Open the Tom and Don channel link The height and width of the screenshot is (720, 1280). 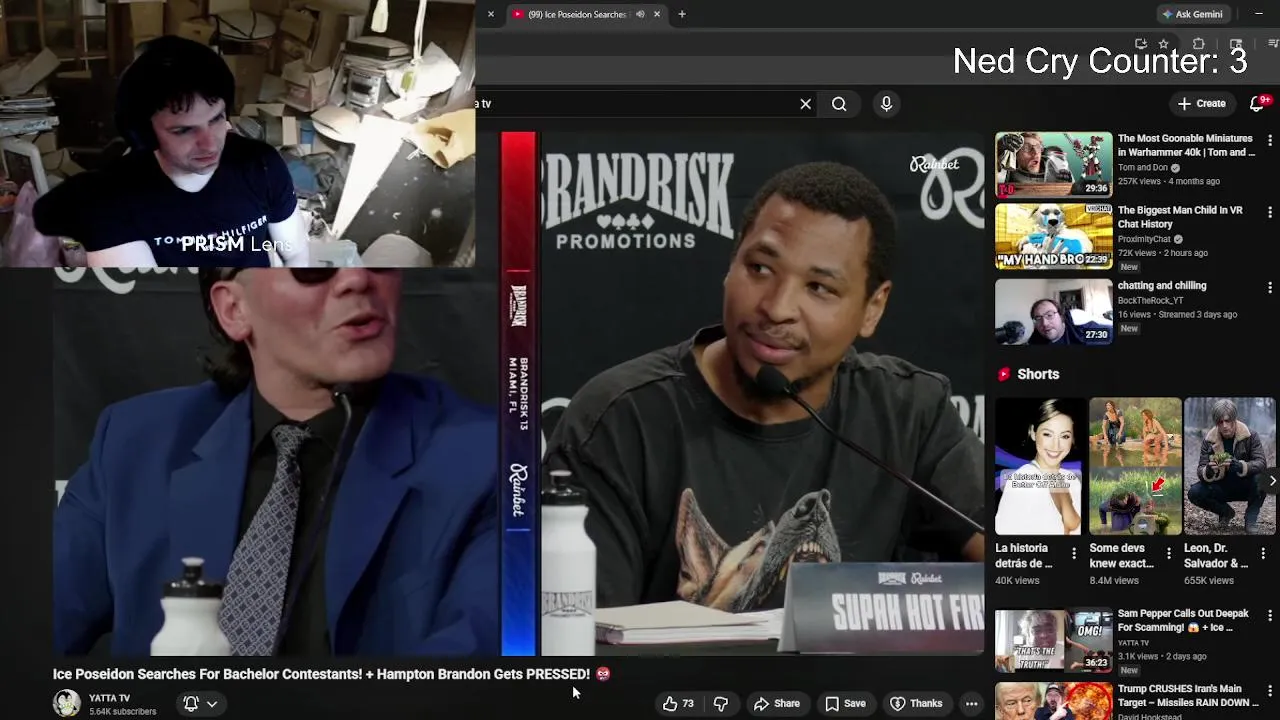[1143, 168]
